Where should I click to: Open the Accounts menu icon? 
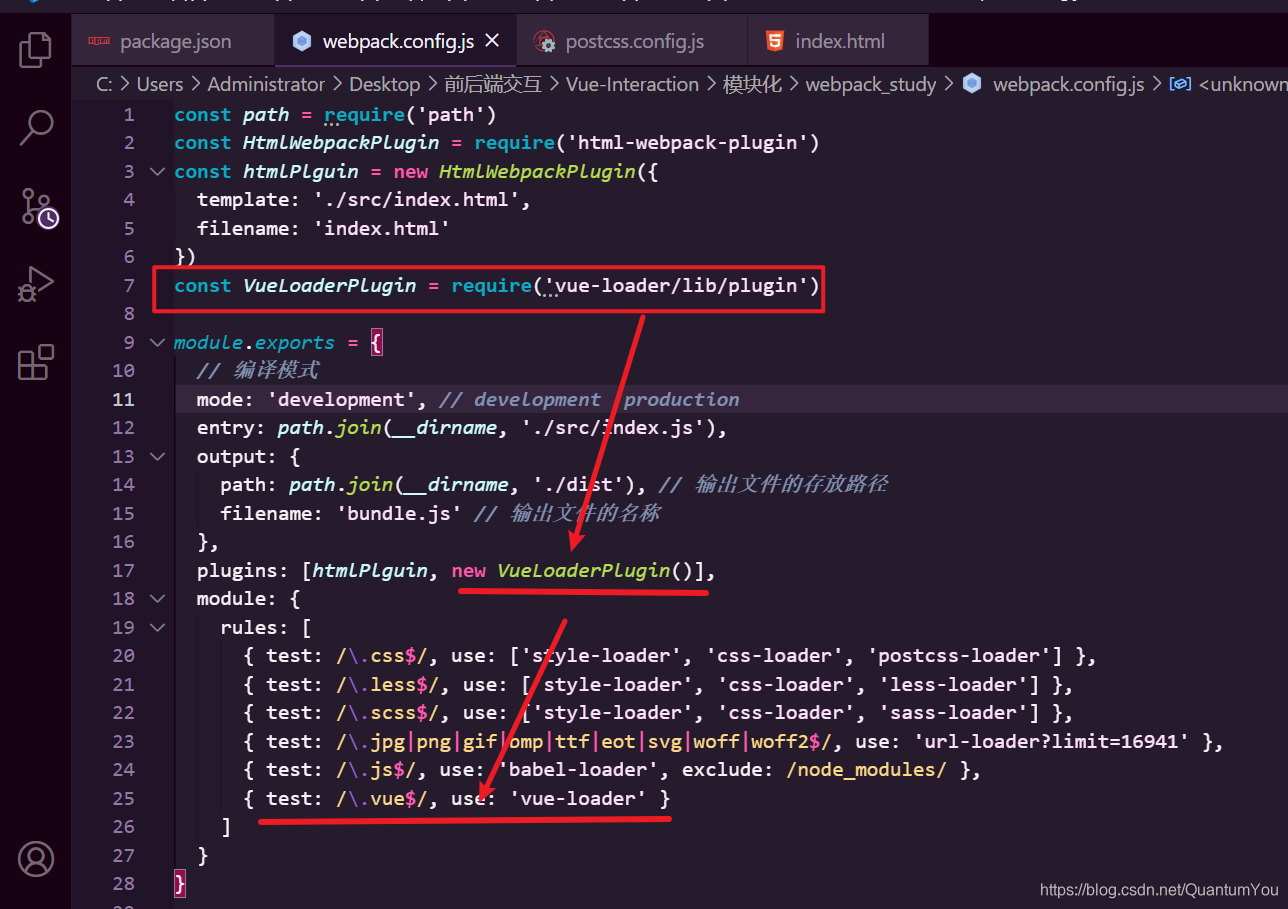click(36, 859)
